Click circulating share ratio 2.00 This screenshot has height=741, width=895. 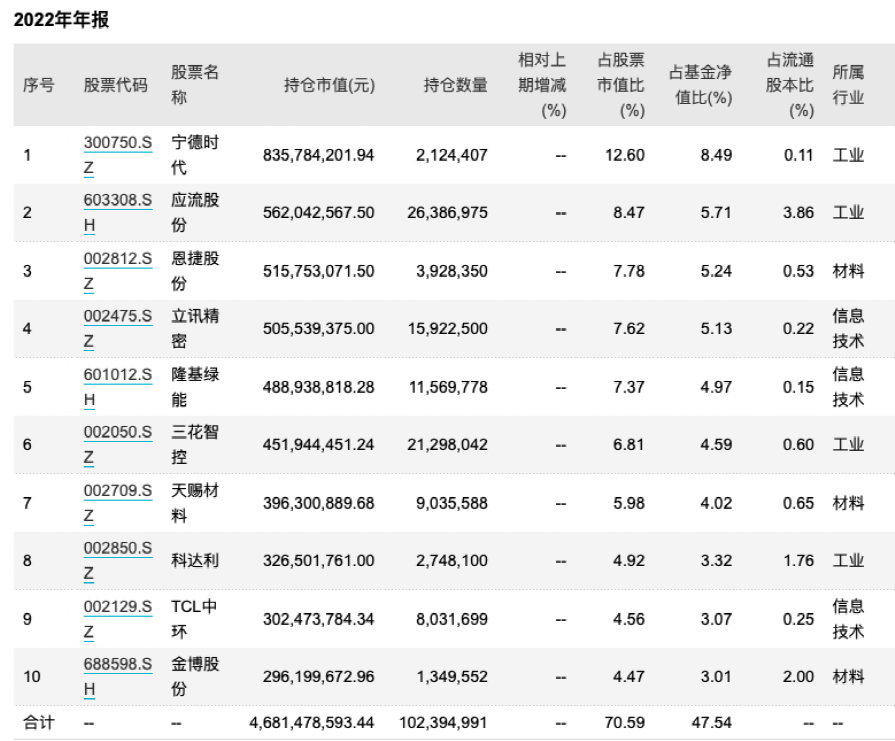(x=798, y=677)
